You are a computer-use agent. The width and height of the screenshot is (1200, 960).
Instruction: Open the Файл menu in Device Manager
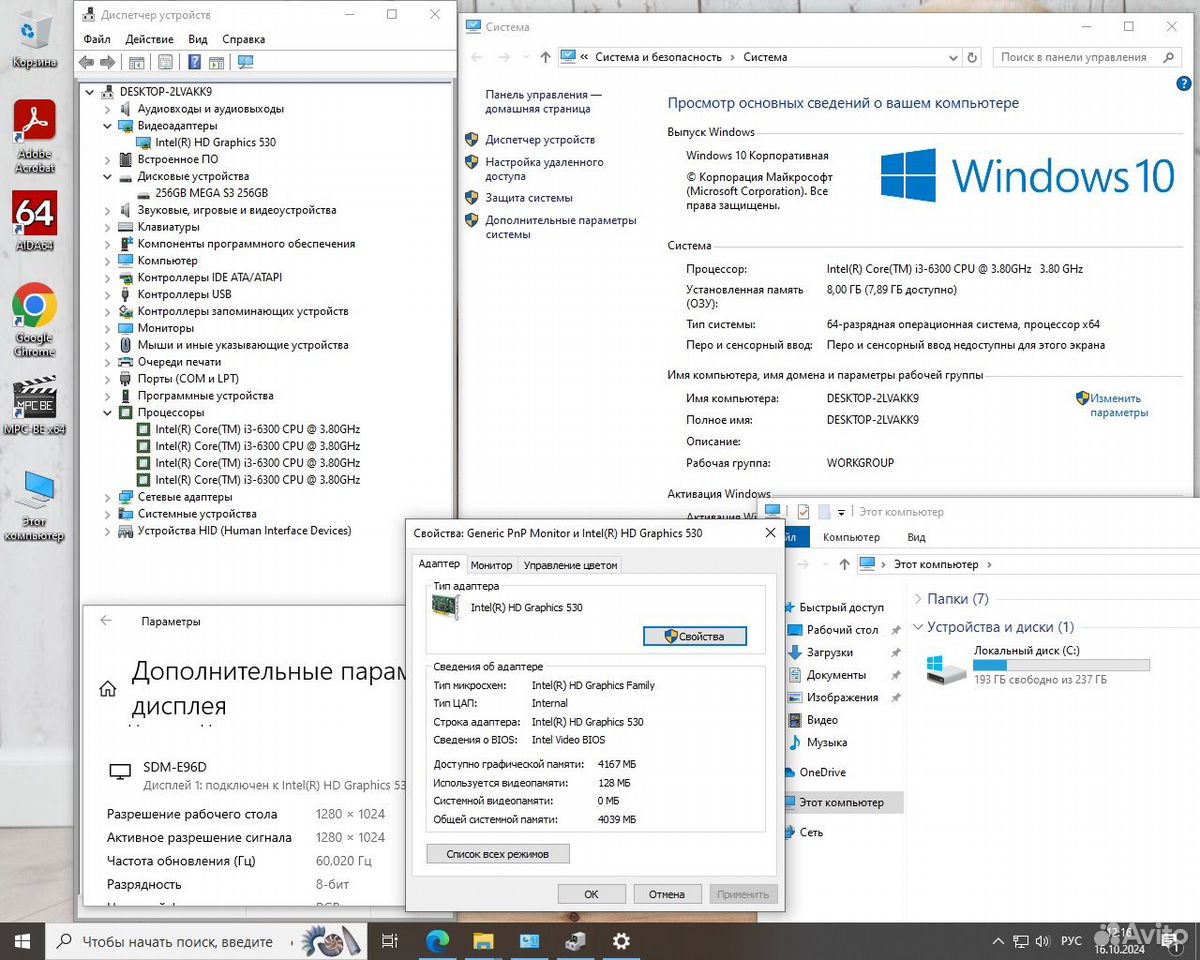(97, 39)
